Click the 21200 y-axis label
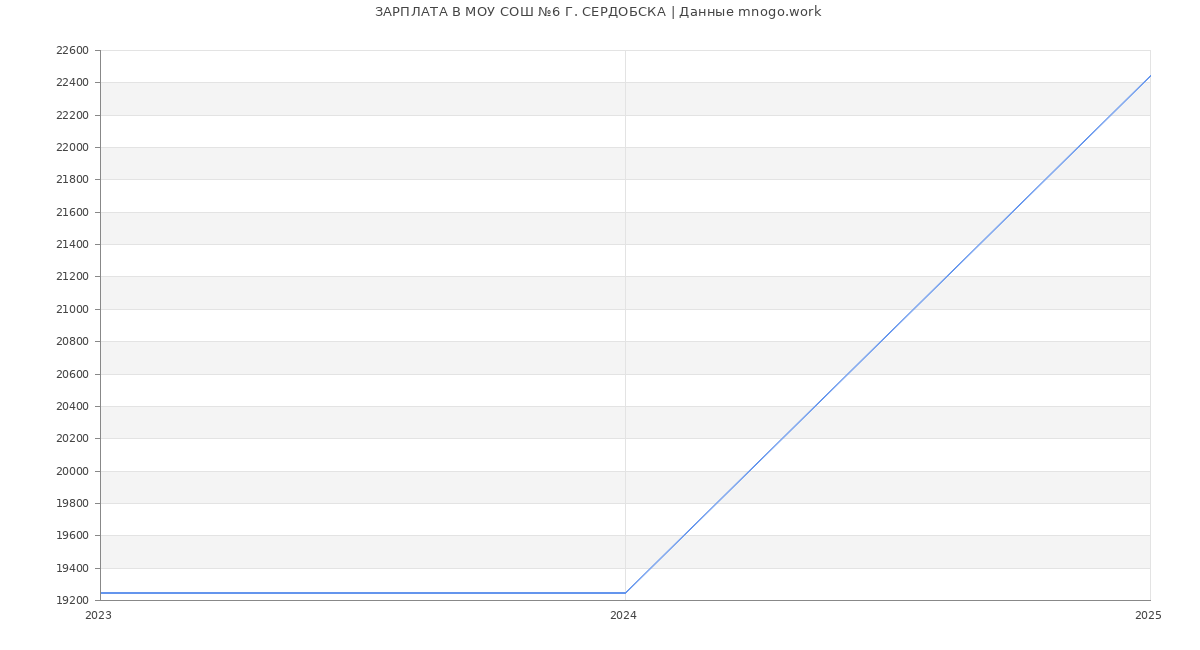The image size is (1200, 650). point(72,277)
